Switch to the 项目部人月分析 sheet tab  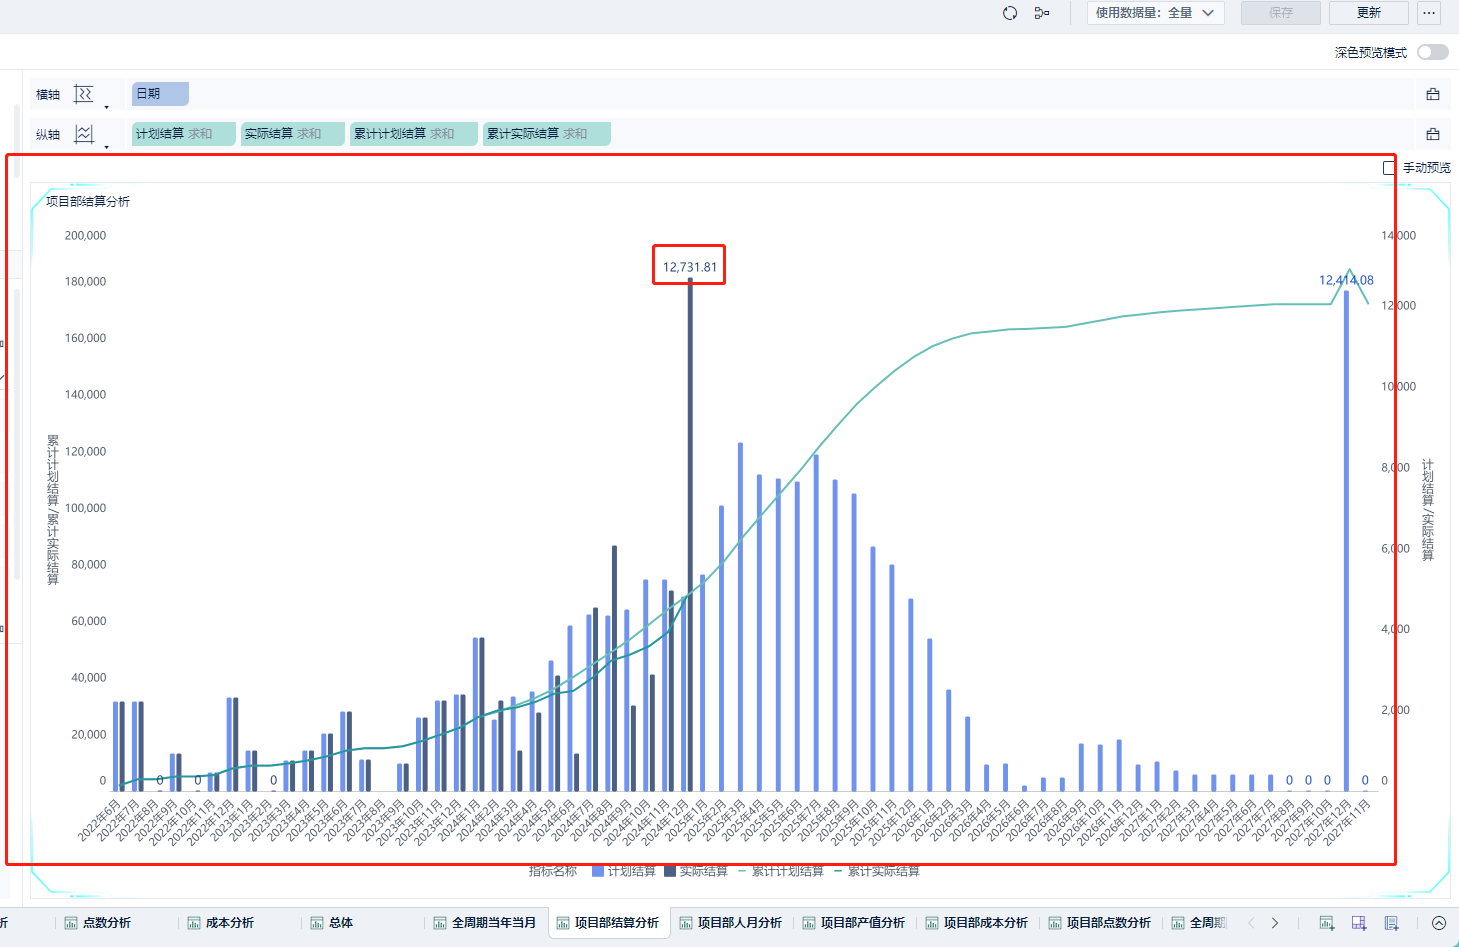pos(731,923)
